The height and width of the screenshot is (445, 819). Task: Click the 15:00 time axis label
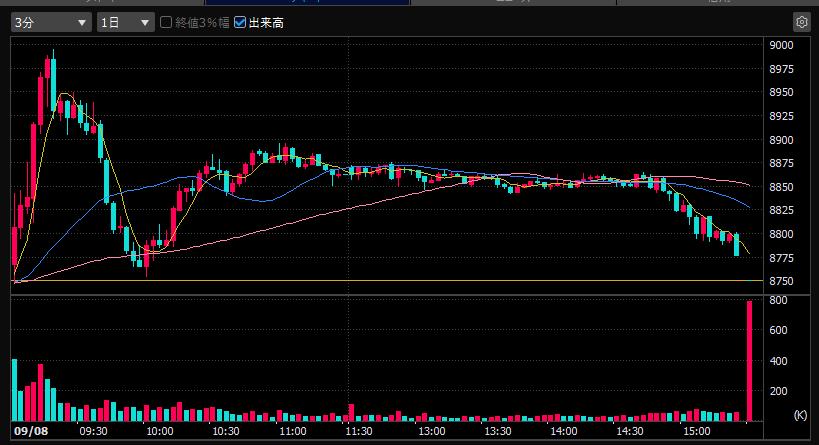697,431
